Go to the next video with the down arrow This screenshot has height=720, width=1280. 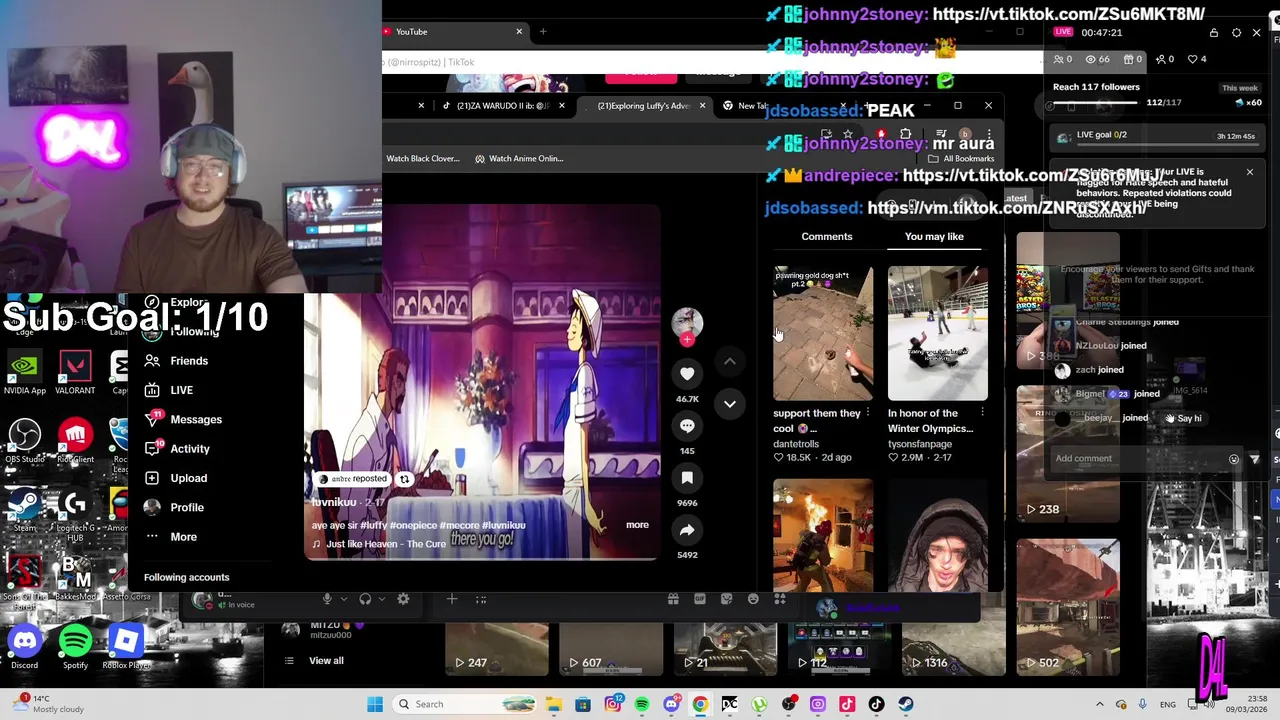click(x=730, y=404)
